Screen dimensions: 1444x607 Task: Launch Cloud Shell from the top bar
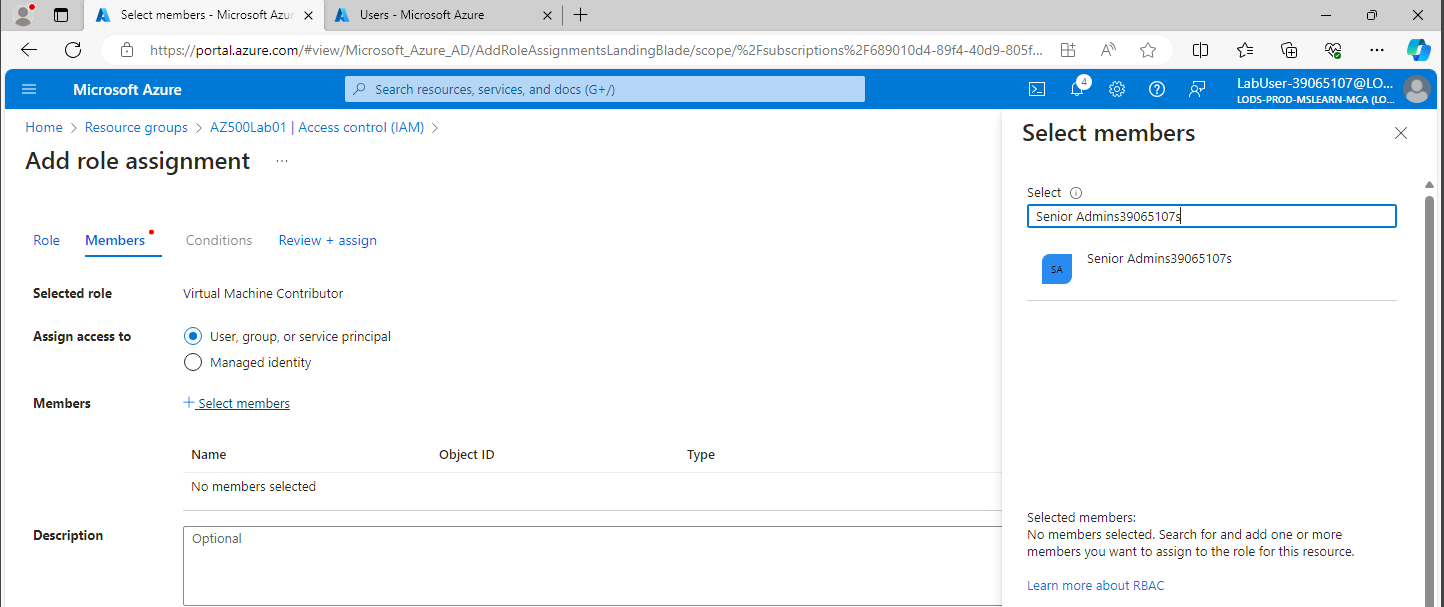[1038, 89]
